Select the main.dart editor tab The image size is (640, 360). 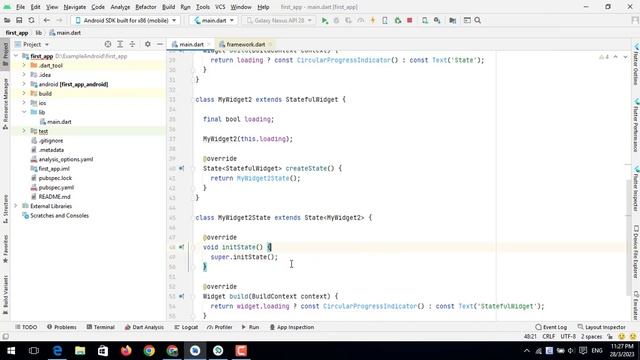(191, 44)
